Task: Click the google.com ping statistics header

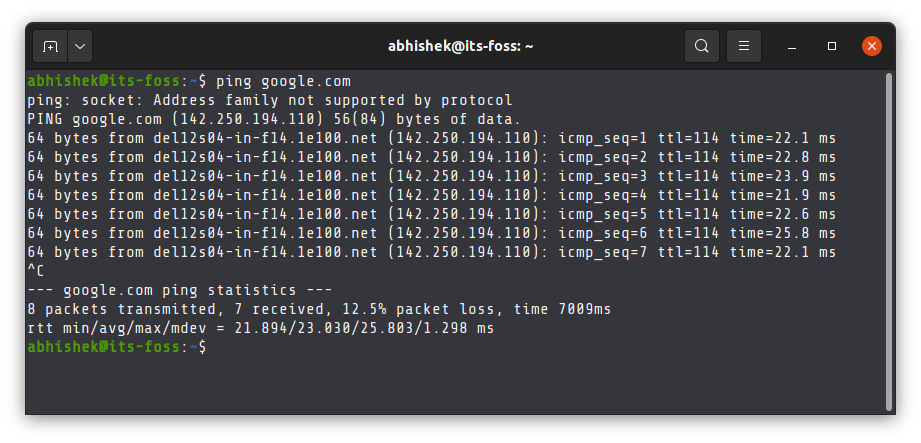Action: (180, 290)
